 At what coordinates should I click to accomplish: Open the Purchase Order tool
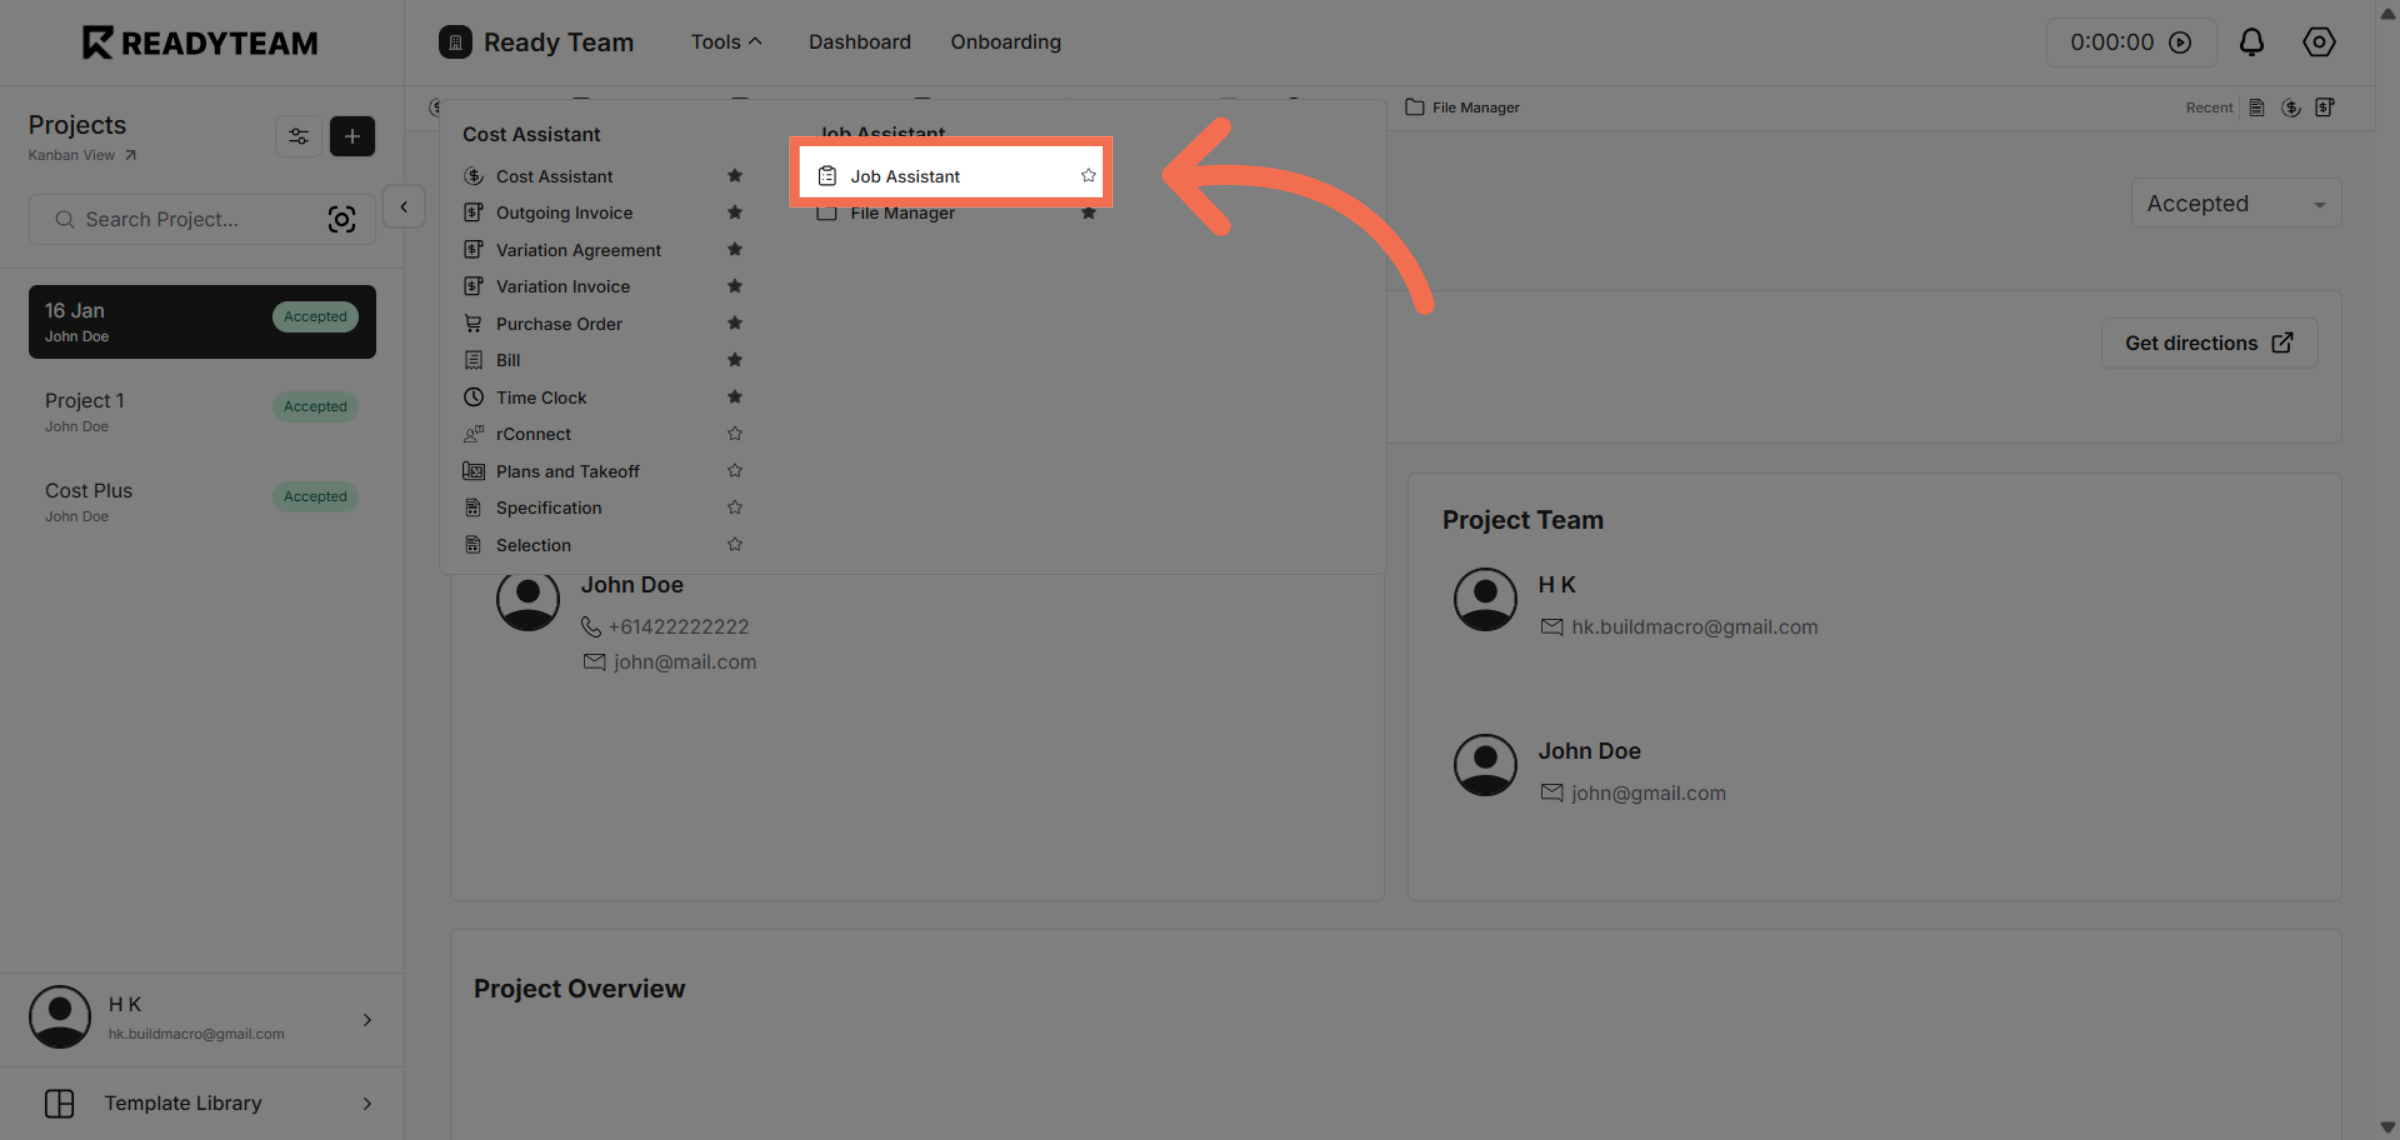click(558, 323)
